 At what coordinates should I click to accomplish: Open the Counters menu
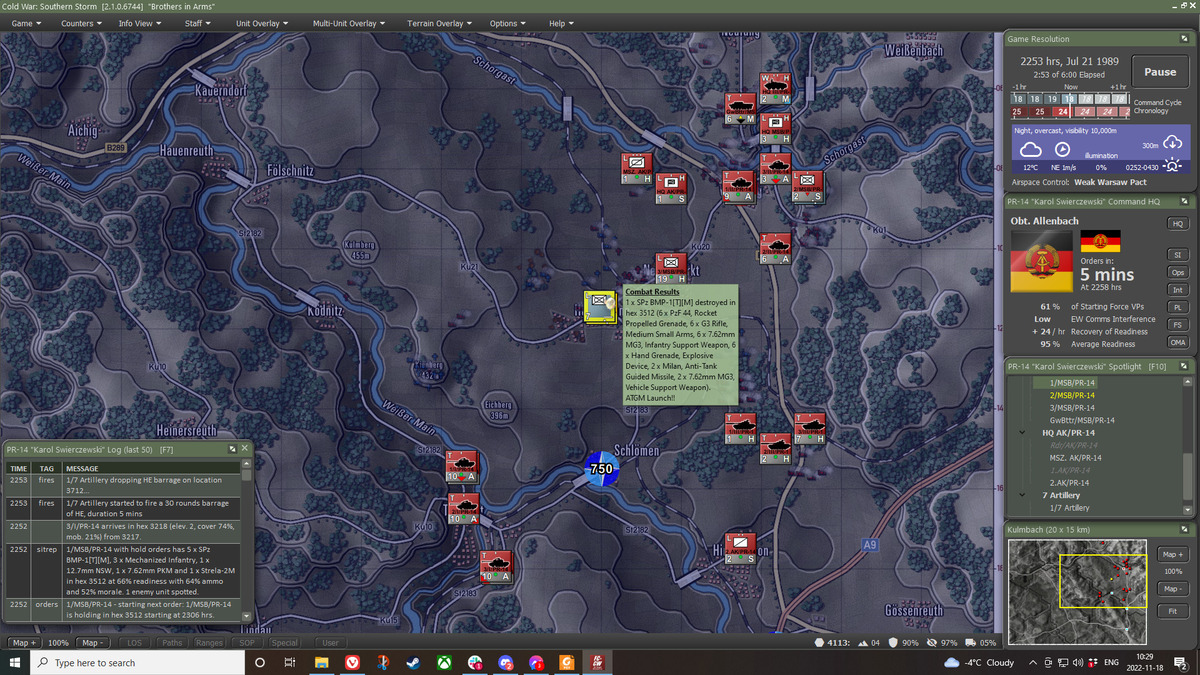(x=82, y=23)
